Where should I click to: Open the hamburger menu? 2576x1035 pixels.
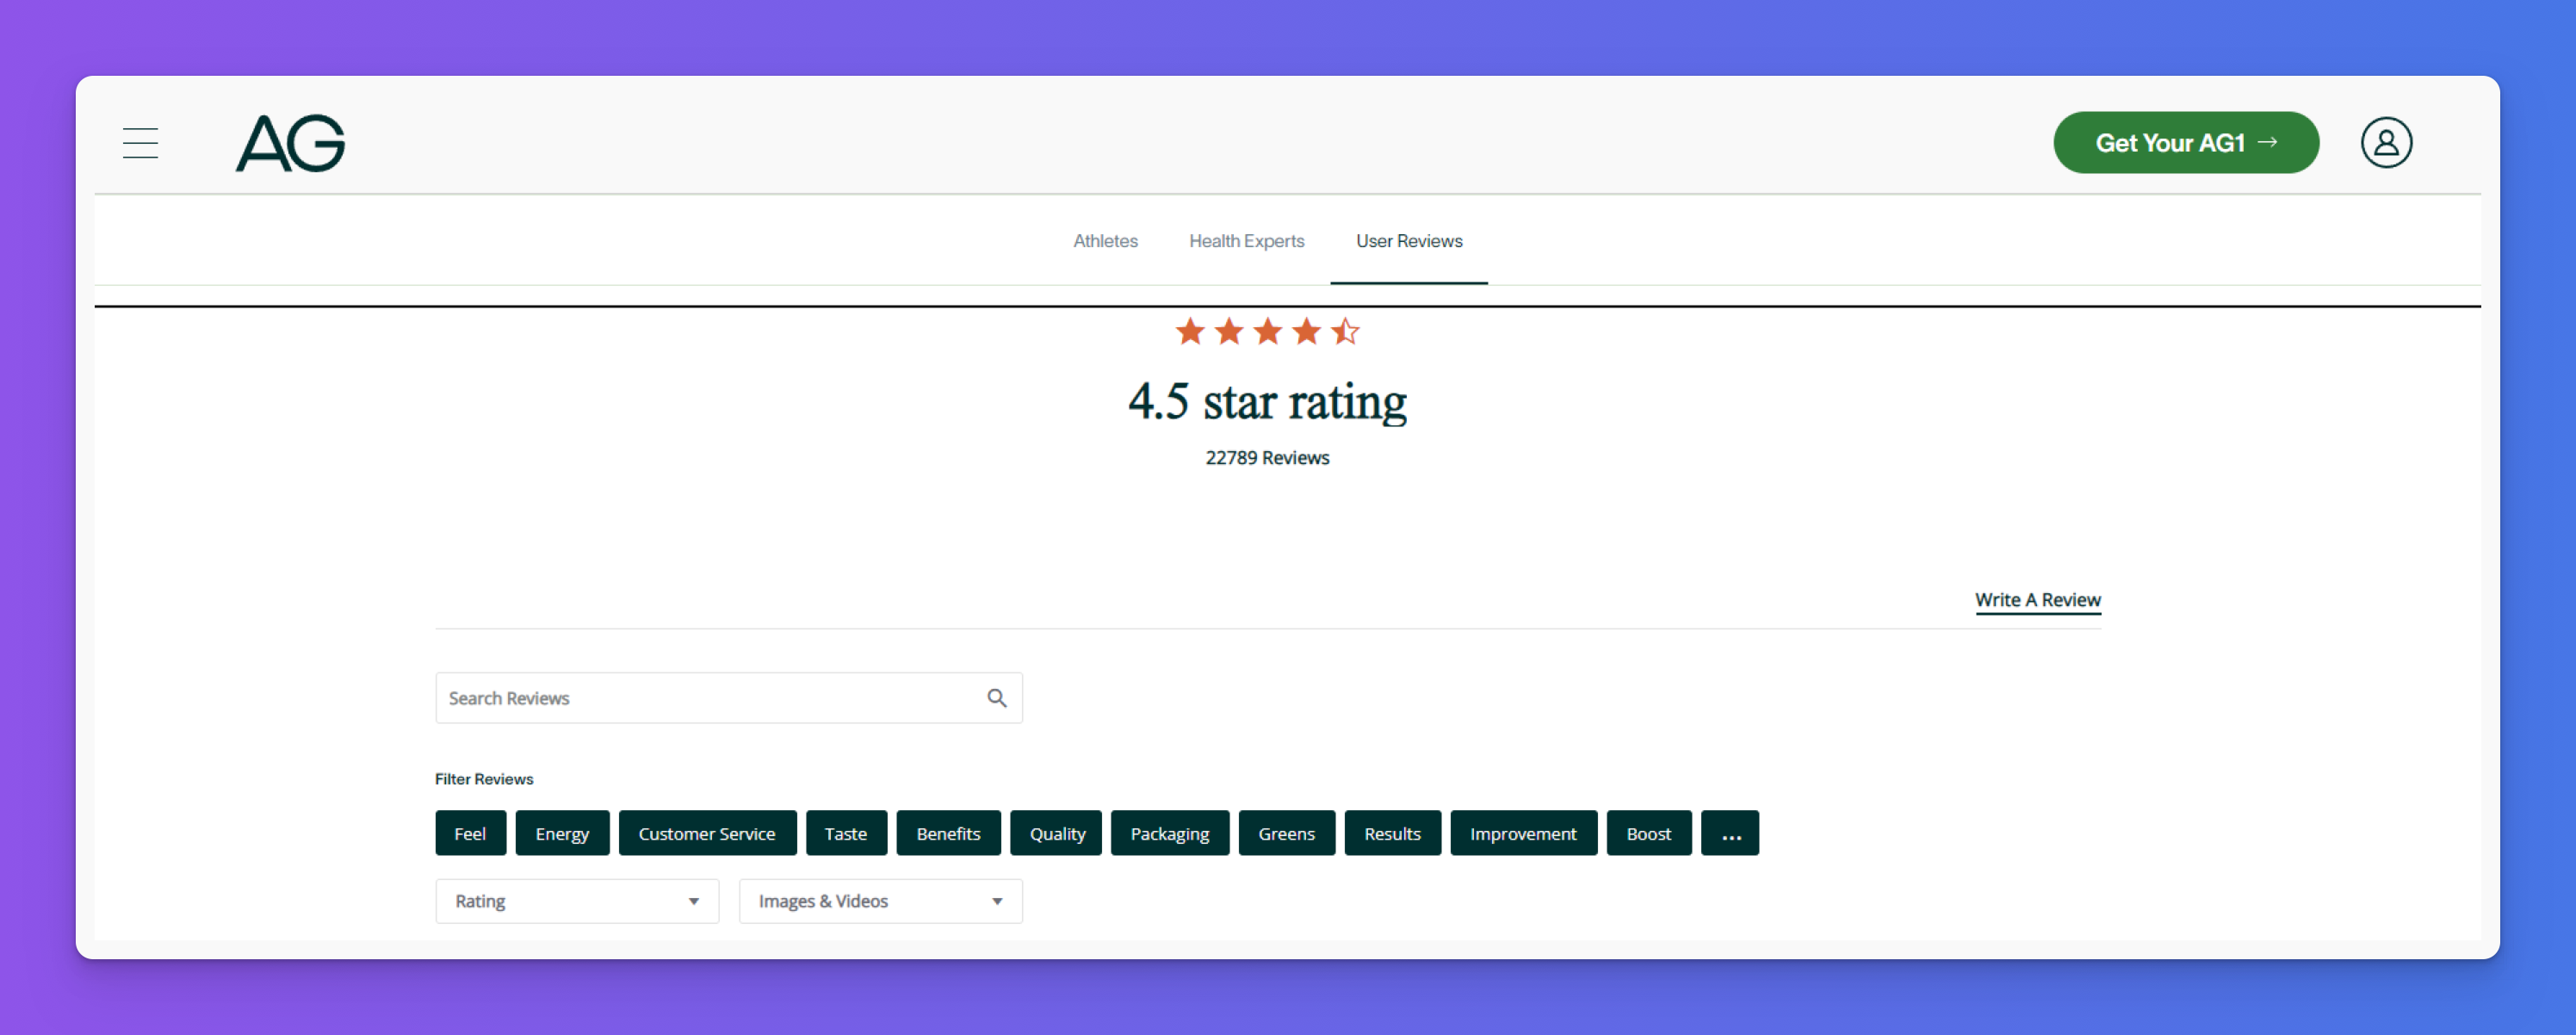coord(140,143)
